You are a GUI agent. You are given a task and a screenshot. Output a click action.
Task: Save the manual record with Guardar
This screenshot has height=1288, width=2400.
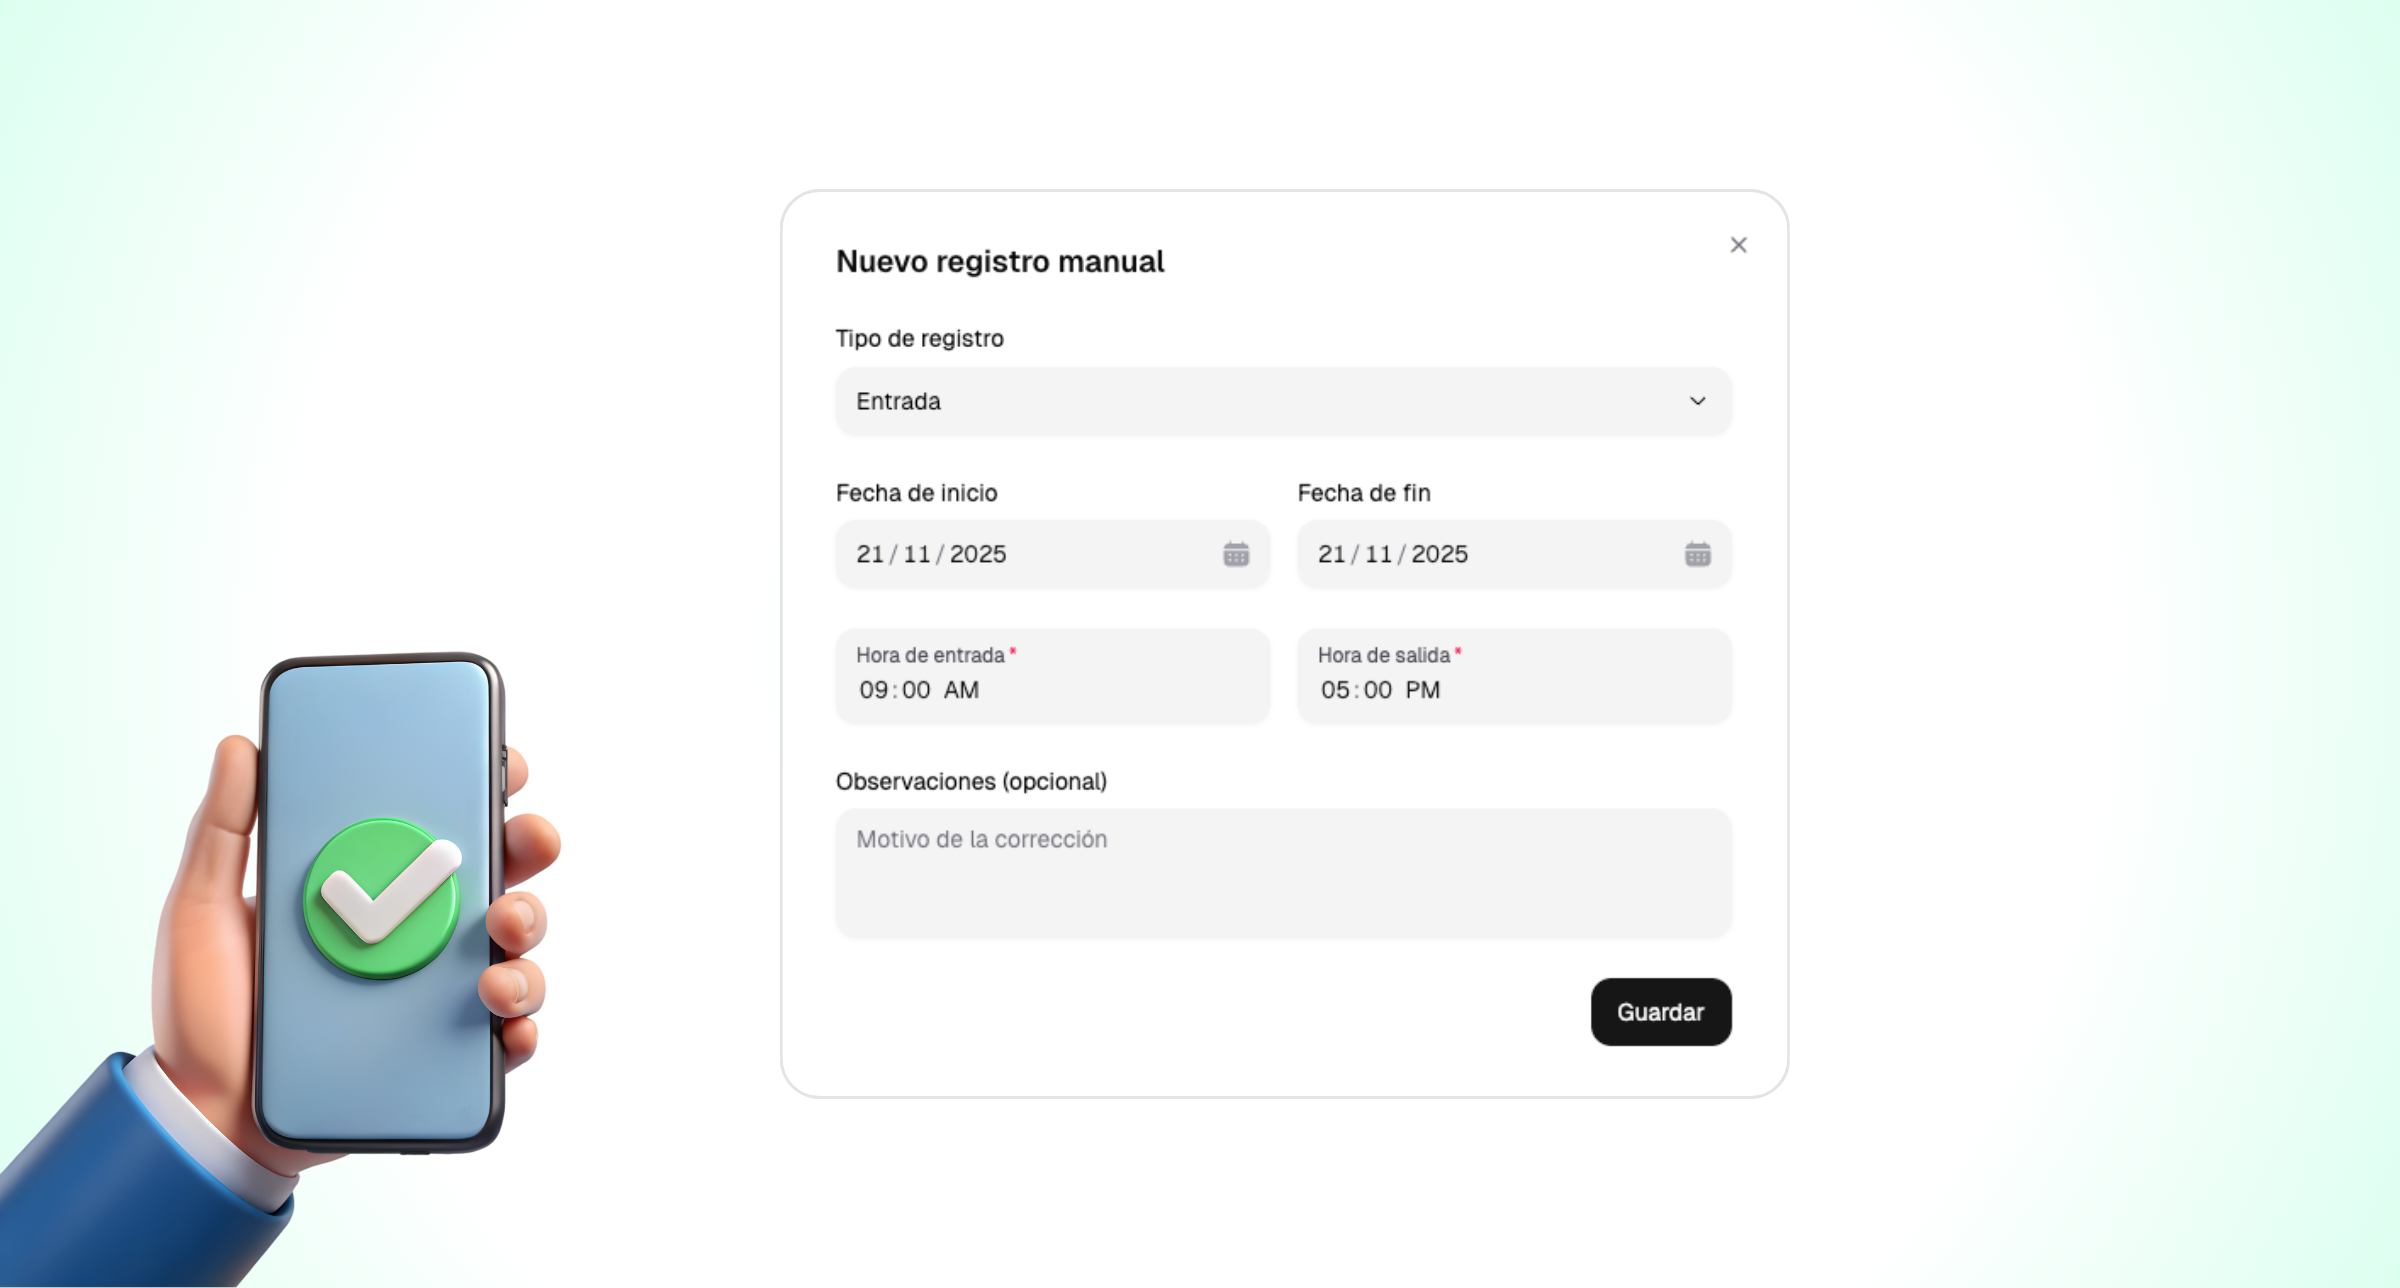tap(1660, 1012)
